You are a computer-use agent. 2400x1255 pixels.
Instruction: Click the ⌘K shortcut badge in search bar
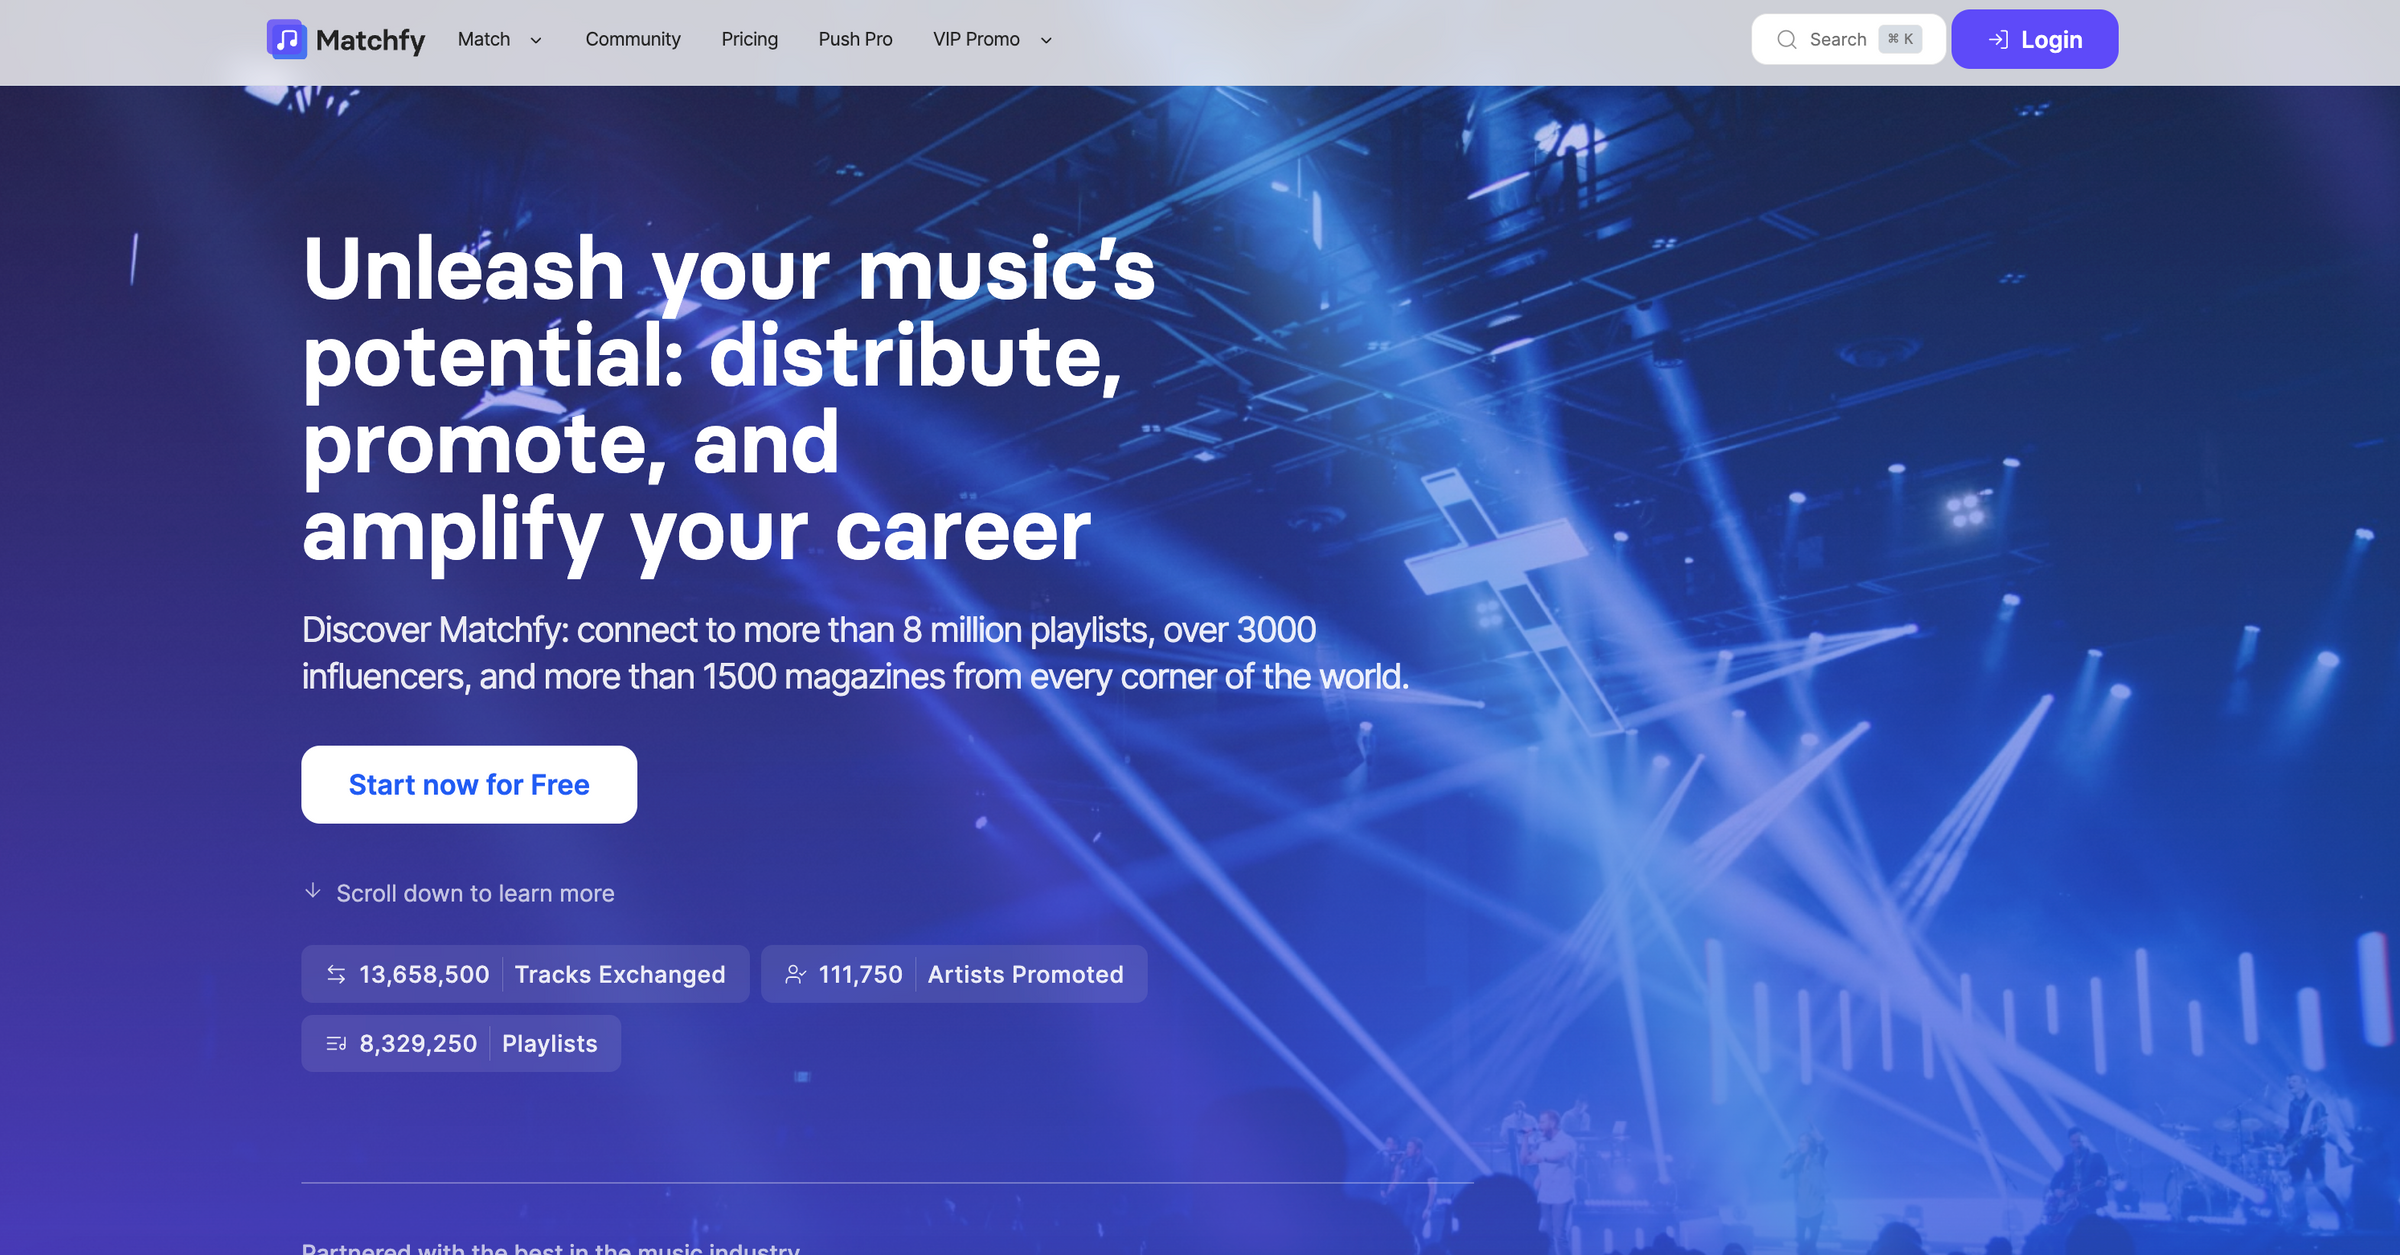(x=1899, y=39)
